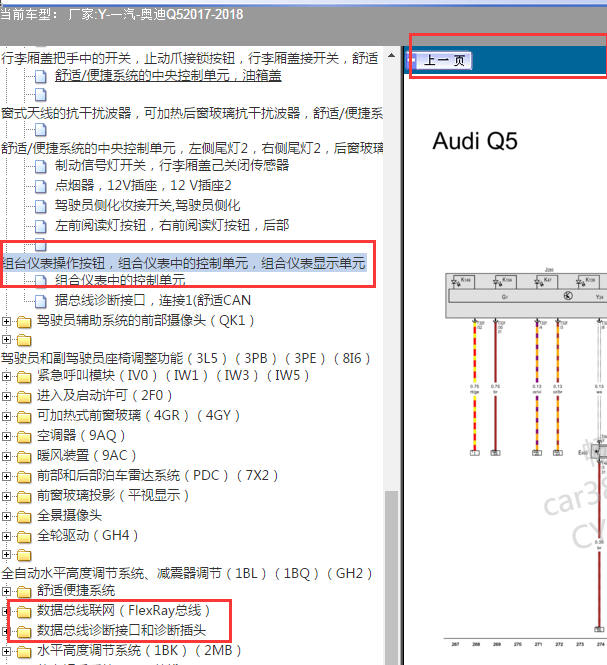This screenshot has width=607, height=665.
Task: Click the J285 component block in diagram
Action: 526,295
